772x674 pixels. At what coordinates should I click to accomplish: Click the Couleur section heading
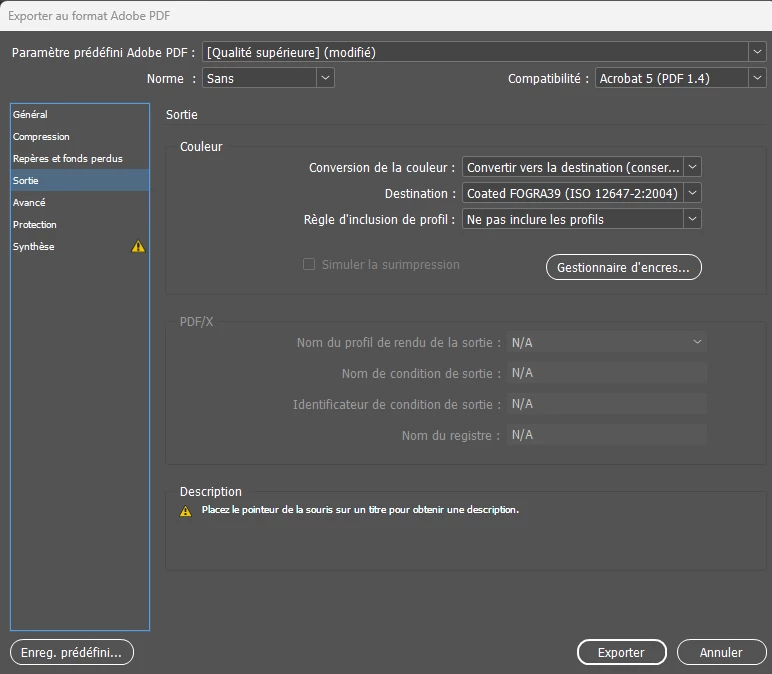point(201,147)
